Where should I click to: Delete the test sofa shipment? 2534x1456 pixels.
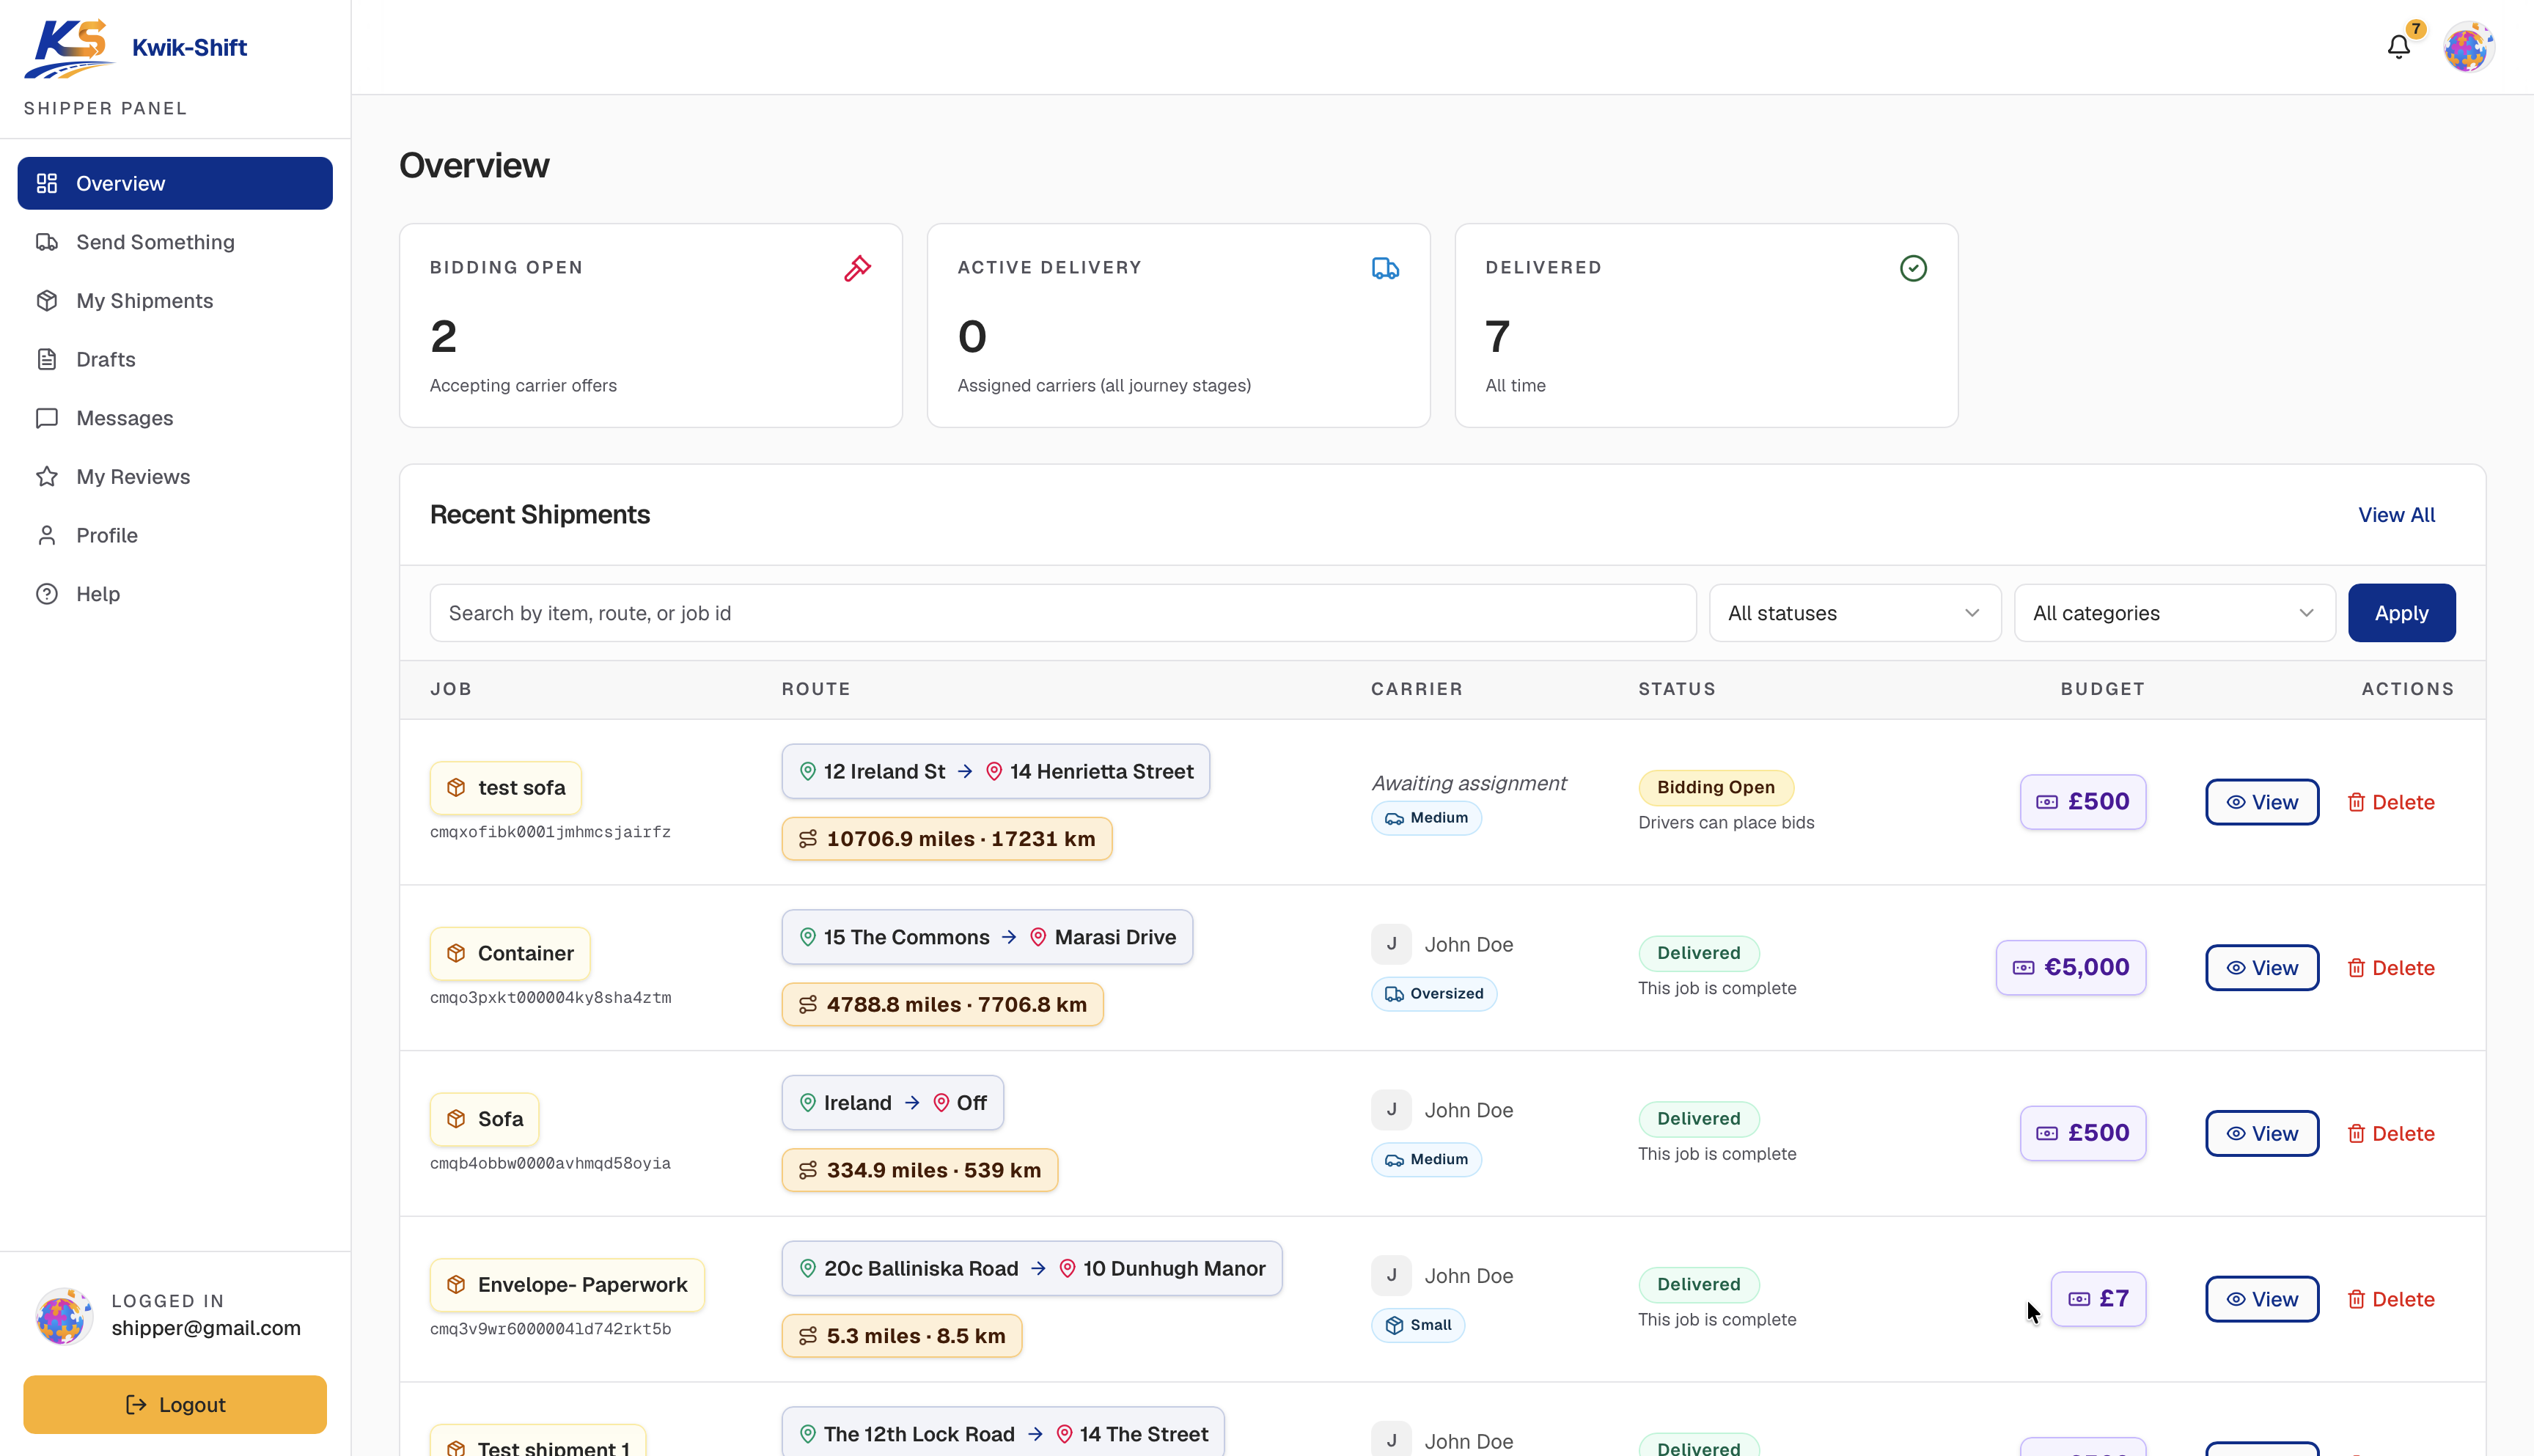pyautogui.click(x=2390, y=802)
